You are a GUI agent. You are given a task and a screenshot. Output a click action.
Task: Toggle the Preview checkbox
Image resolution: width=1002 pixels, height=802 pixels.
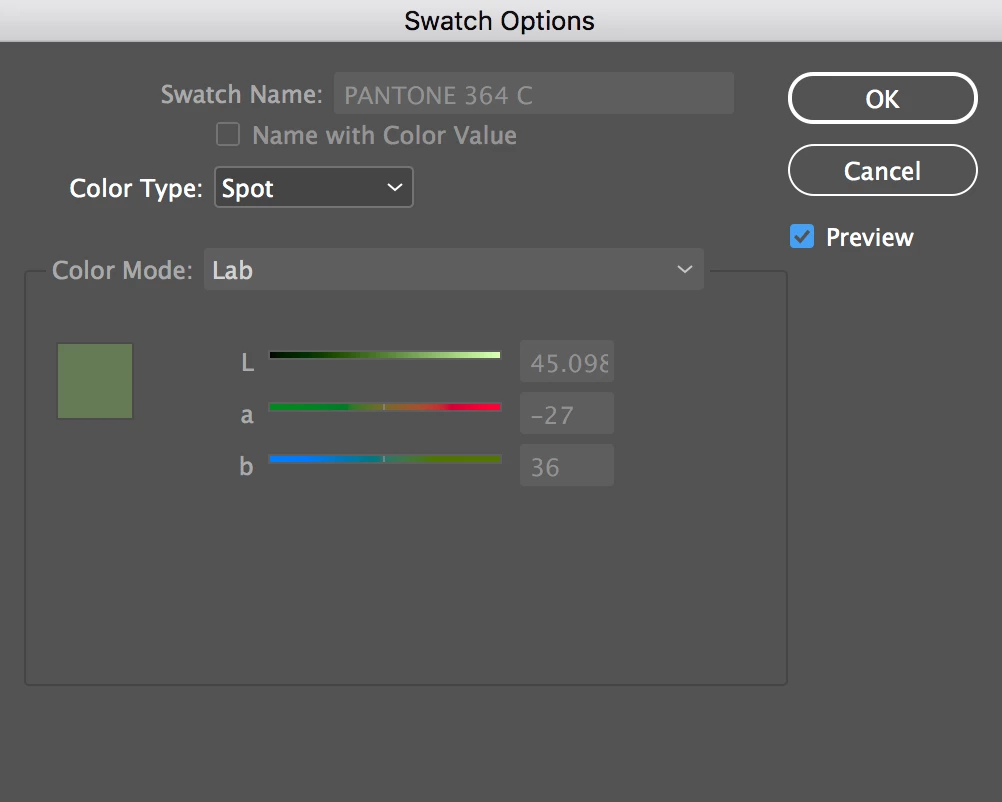tap(801, 237)
